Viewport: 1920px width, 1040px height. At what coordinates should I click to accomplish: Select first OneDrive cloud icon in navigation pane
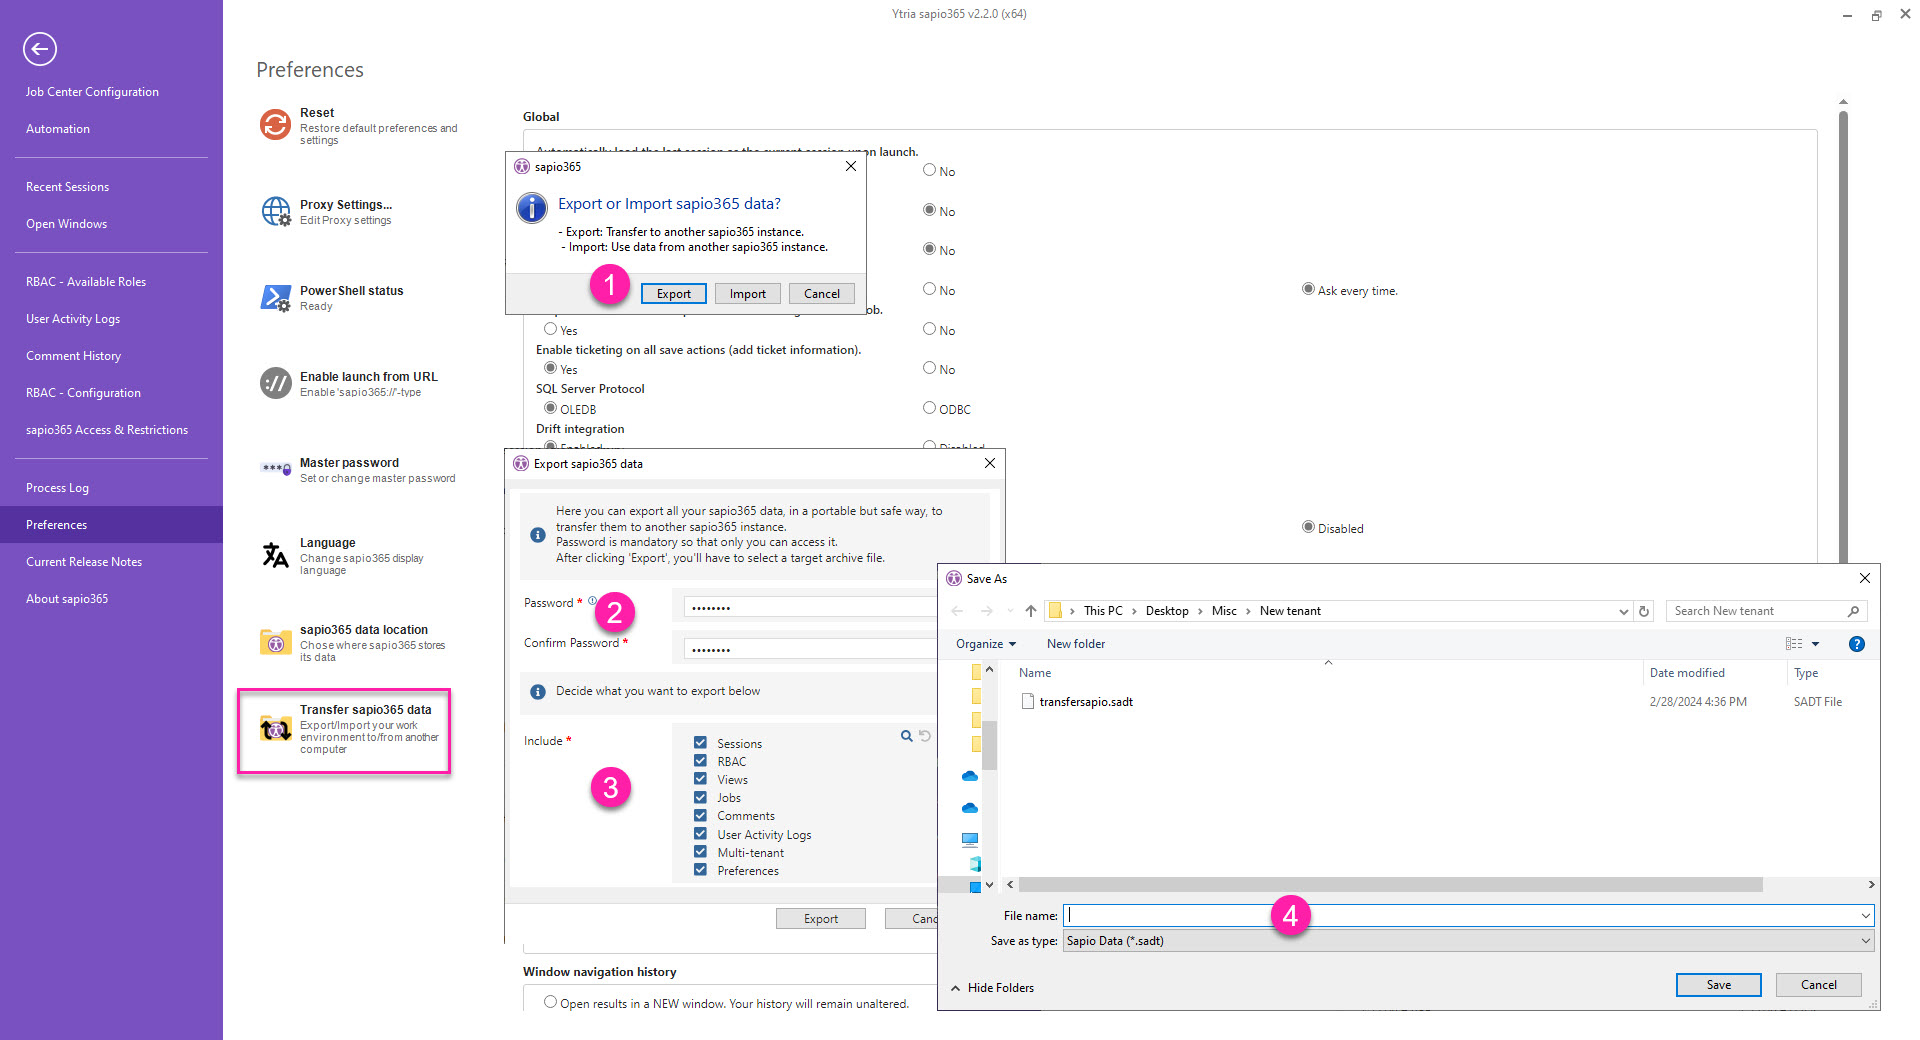(969, 776)
